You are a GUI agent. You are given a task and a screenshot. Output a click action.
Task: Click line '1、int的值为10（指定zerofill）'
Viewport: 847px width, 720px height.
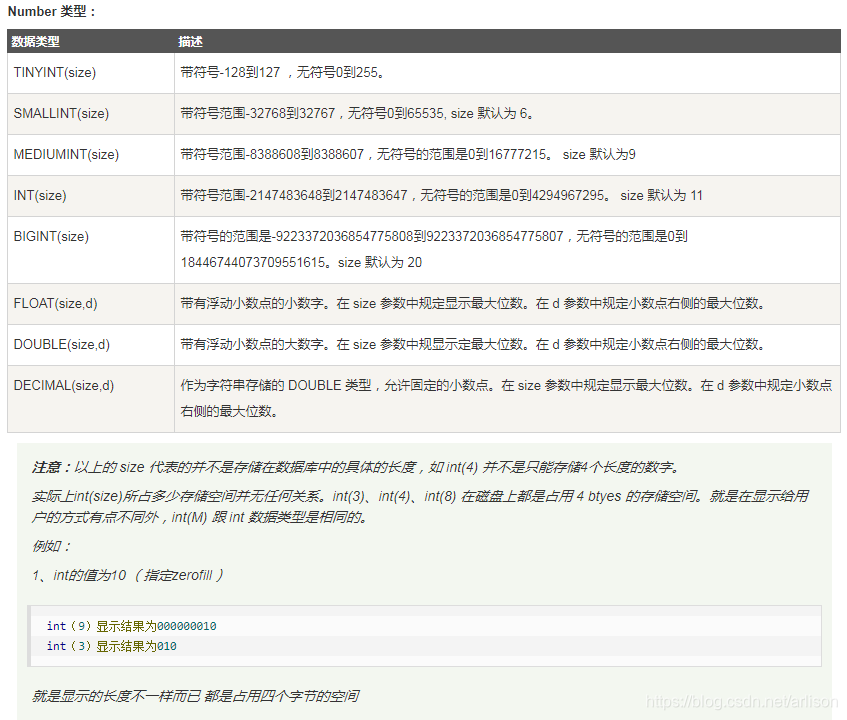(x=127, y=575)
